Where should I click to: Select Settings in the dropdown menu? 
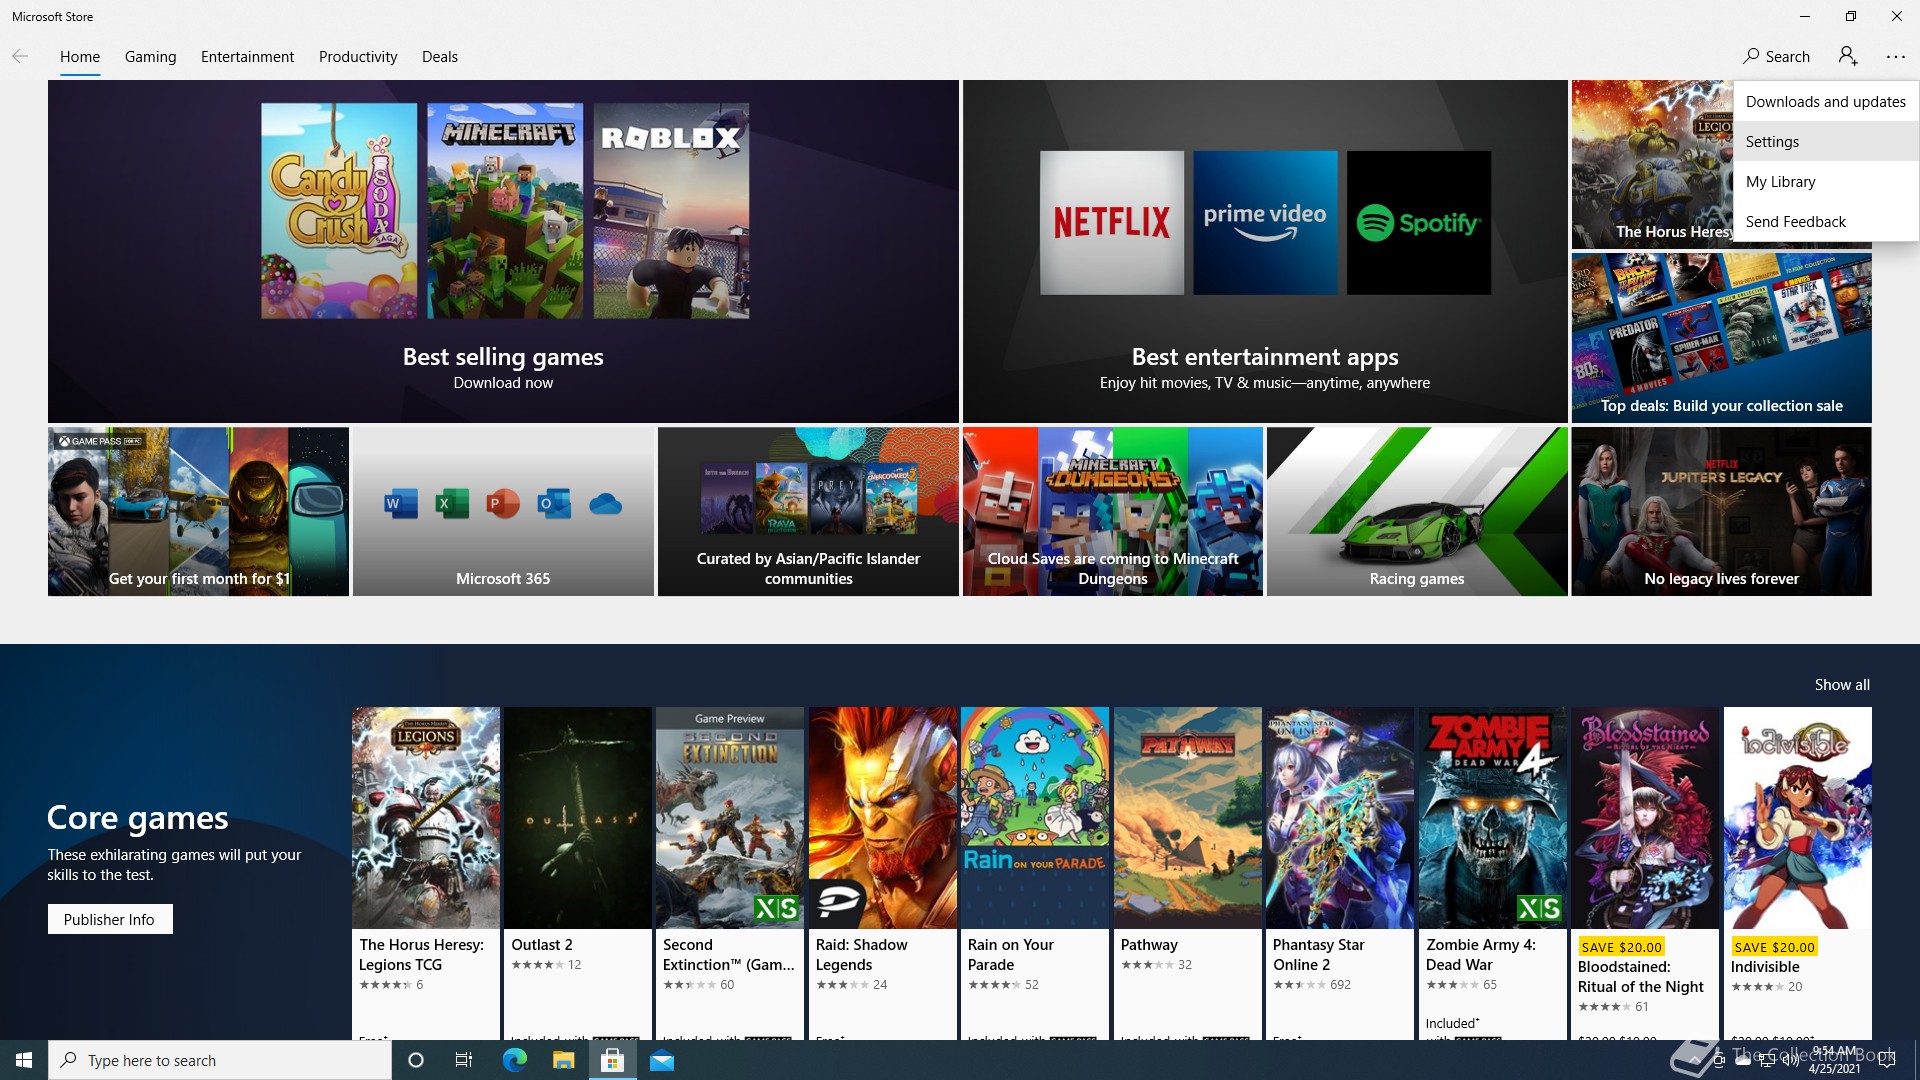[1825, 142]
